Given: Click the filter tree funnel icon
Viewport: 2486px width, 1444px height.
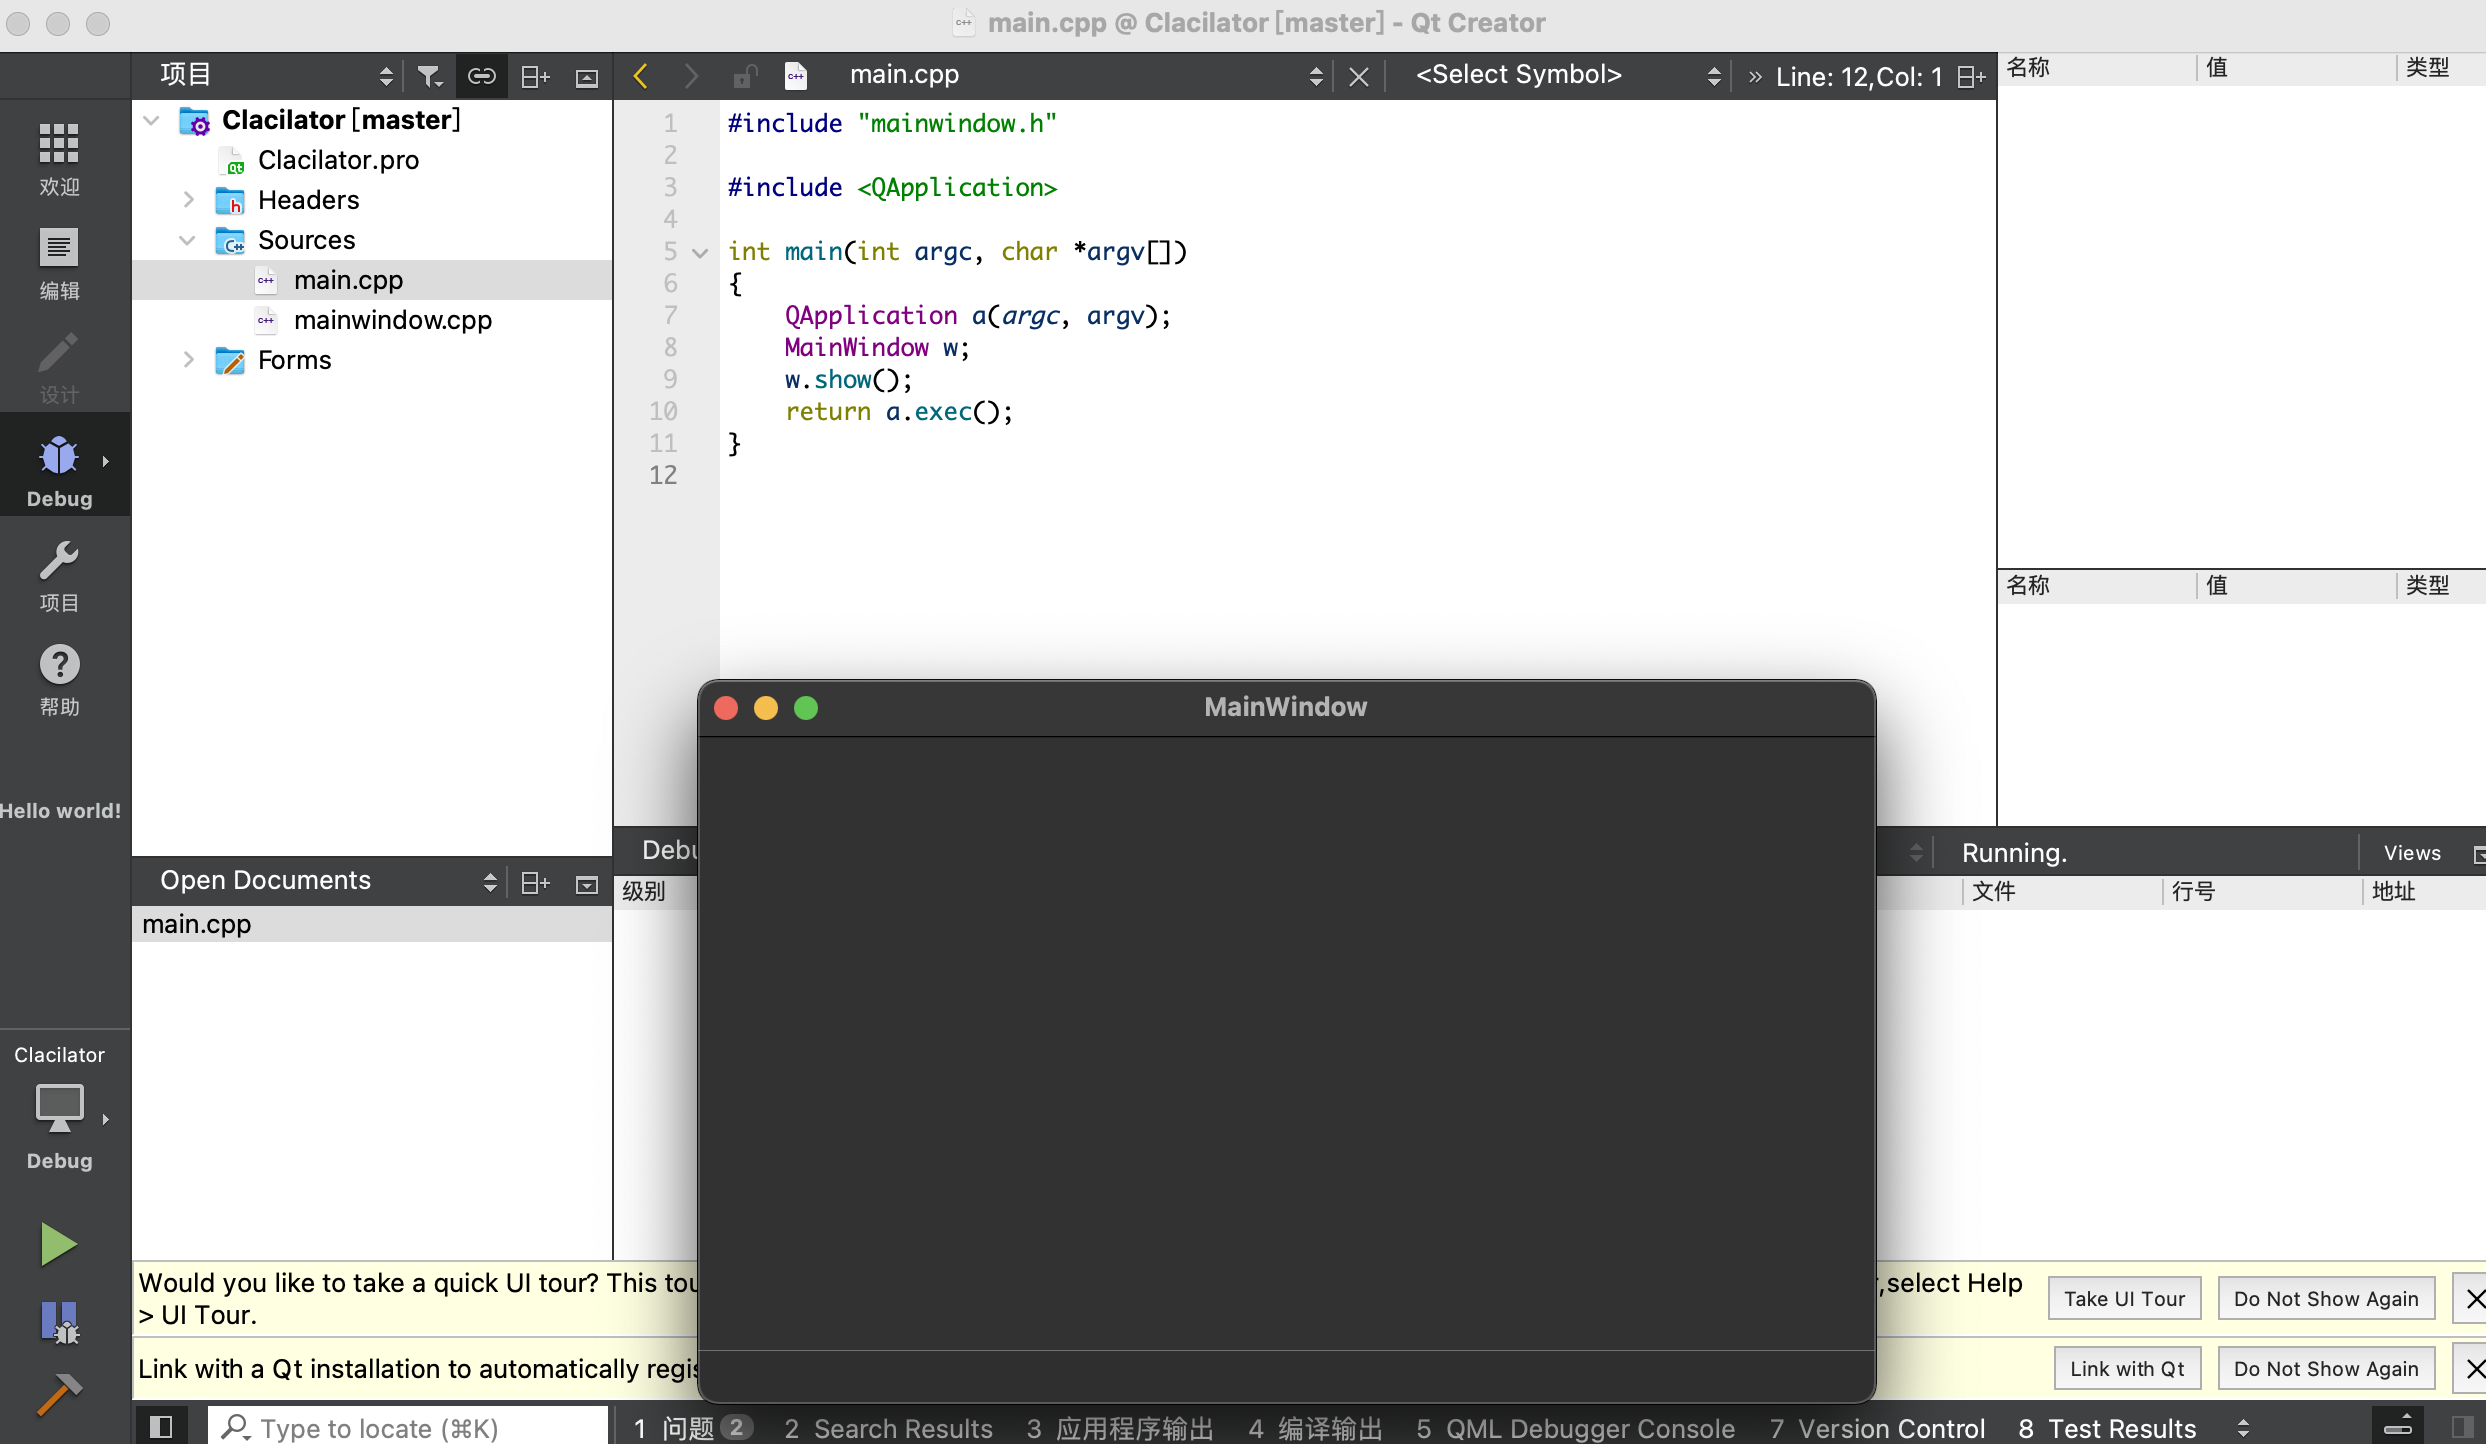Looking at the screenshot, I should pyautogui.click(x=430, y=76).
